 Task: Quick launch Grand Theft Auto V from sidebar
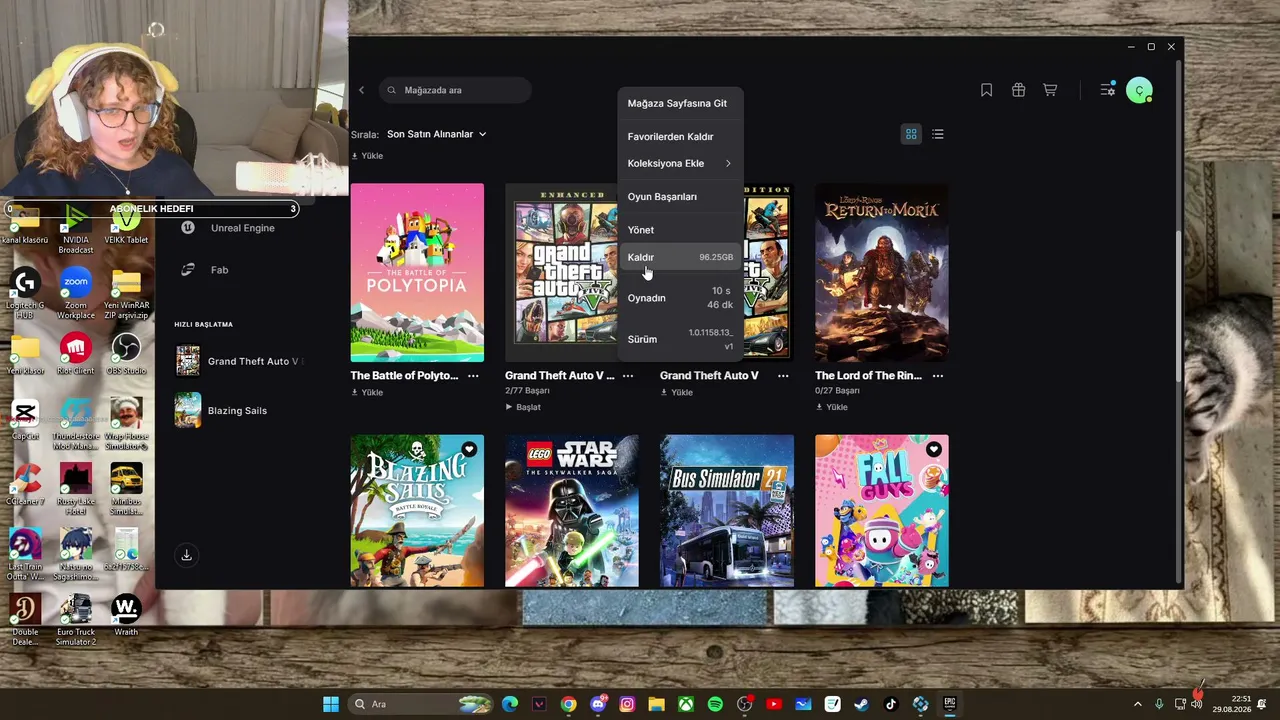click(x=238, y=361)
